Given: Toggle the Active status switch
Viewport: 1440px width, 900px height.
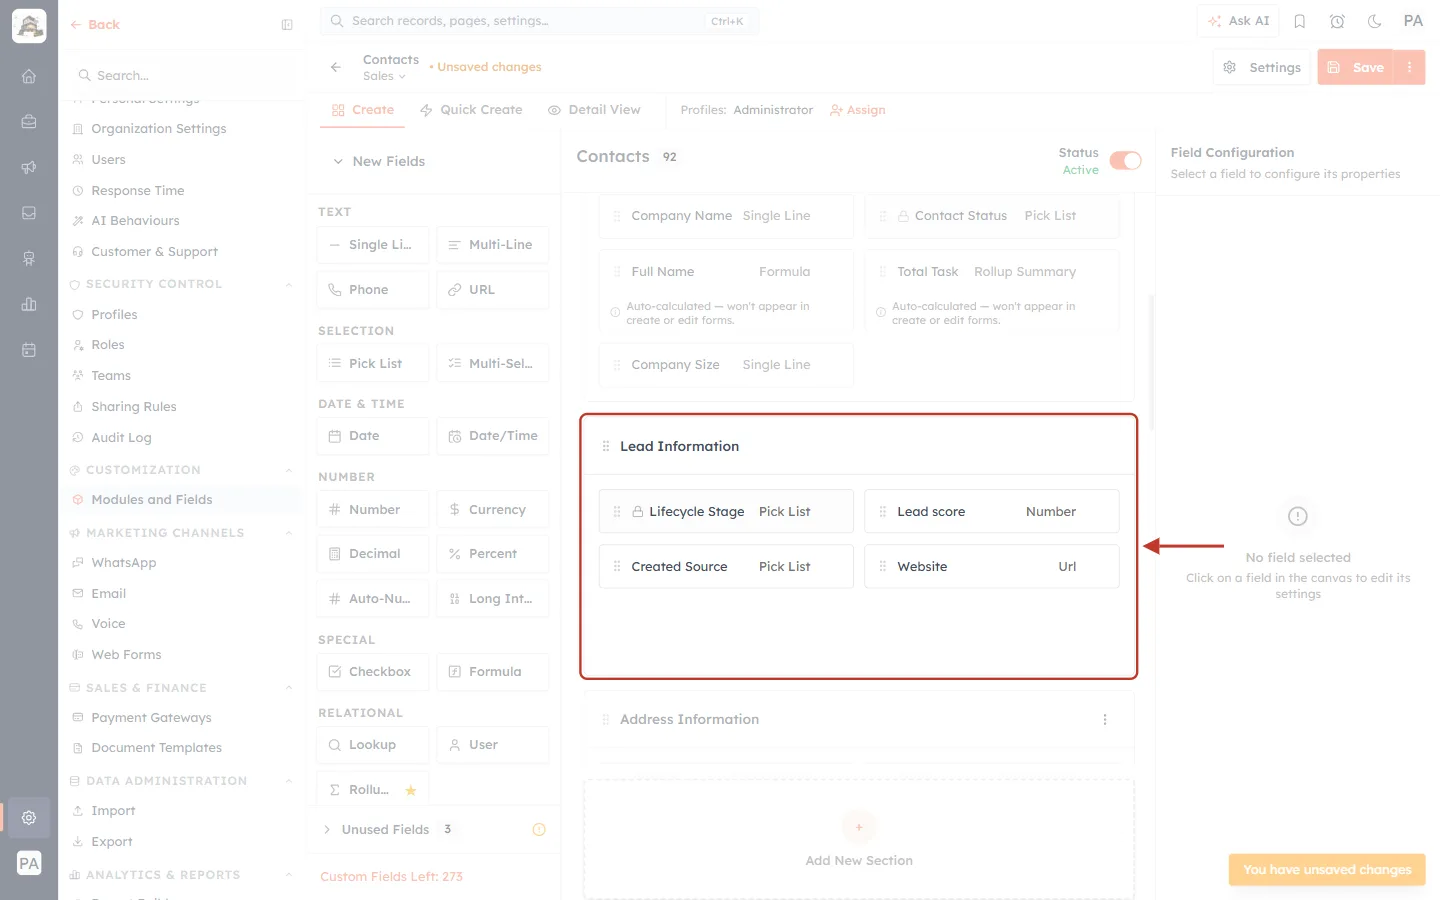Looking at the screenshot, I should pyautogui.click(x=1125, y=161).
